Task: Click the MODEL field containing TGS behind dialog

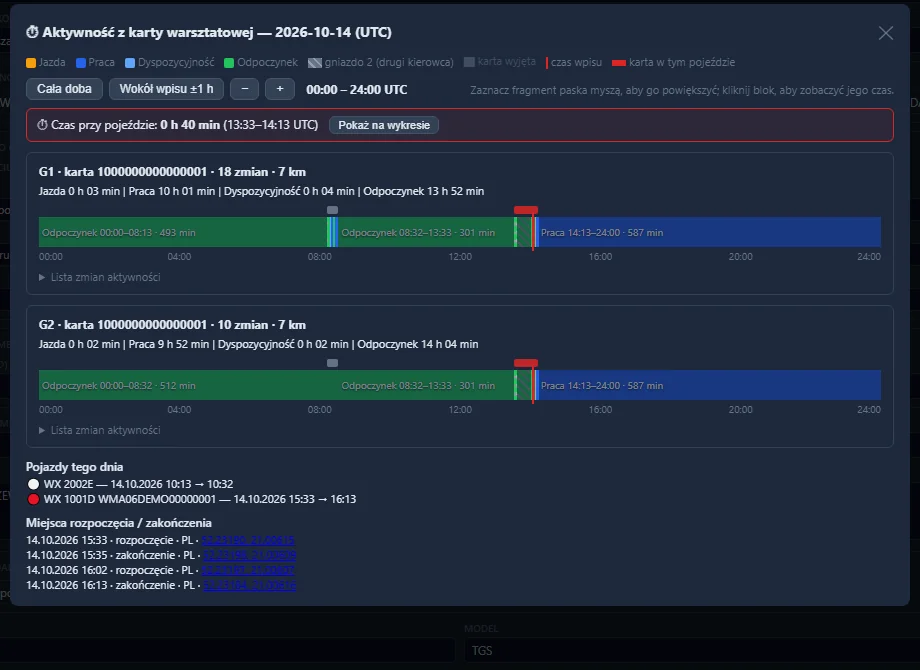Action: click(x=692, y=651)
